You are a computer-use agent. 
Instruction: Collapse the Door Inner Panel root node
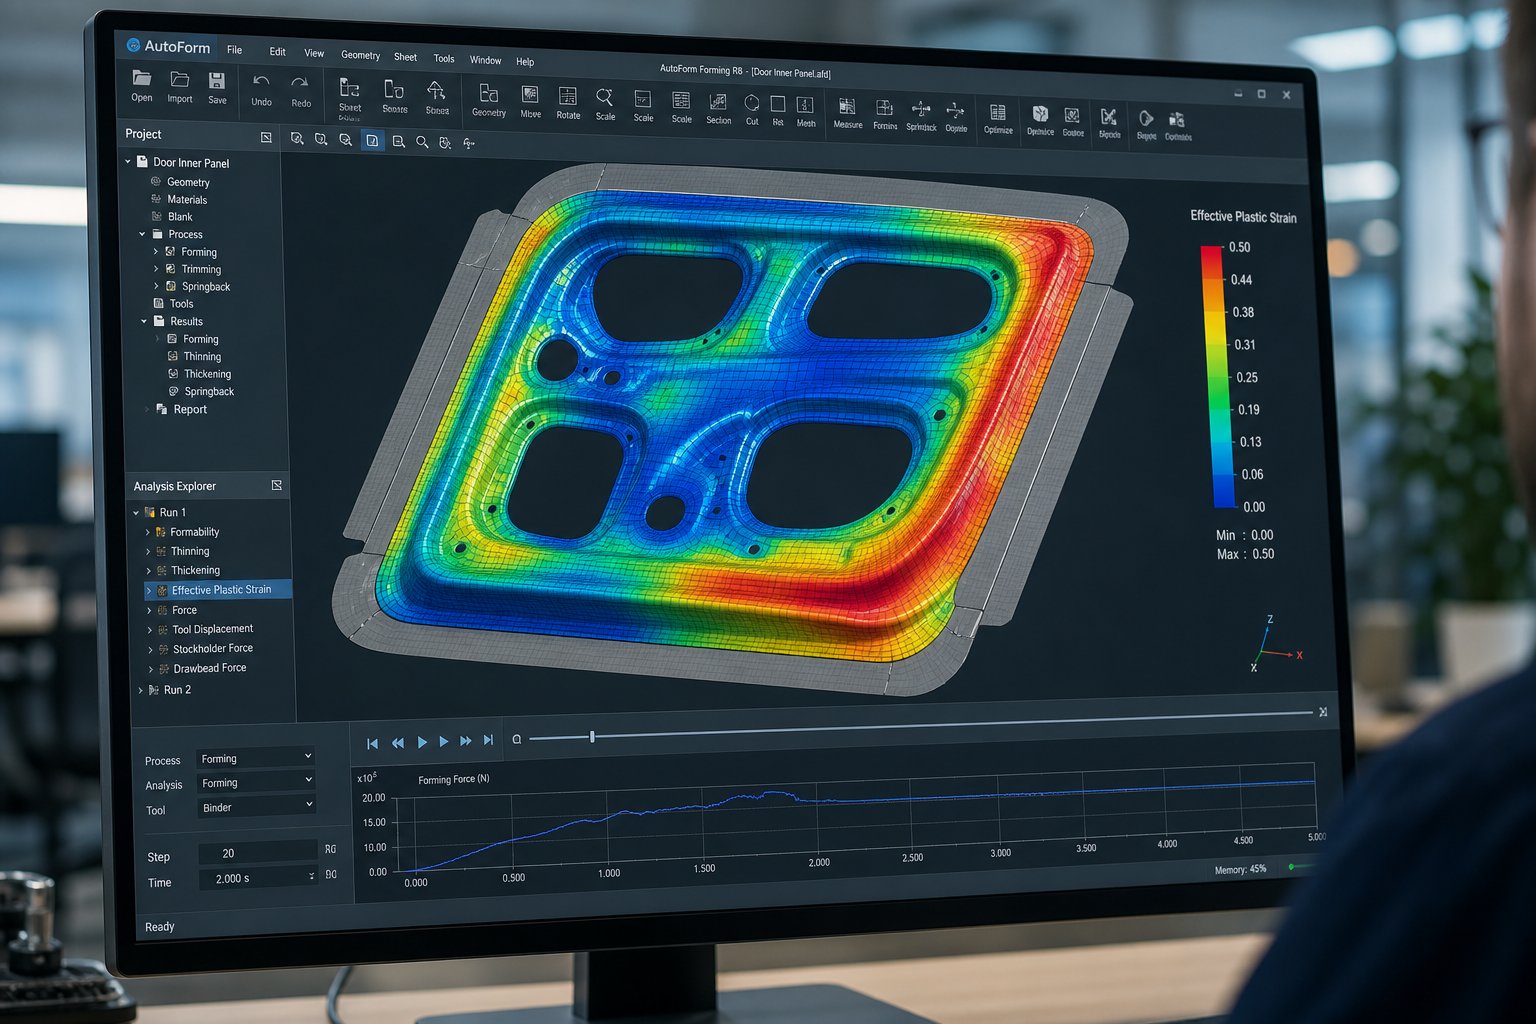(128, 161)
